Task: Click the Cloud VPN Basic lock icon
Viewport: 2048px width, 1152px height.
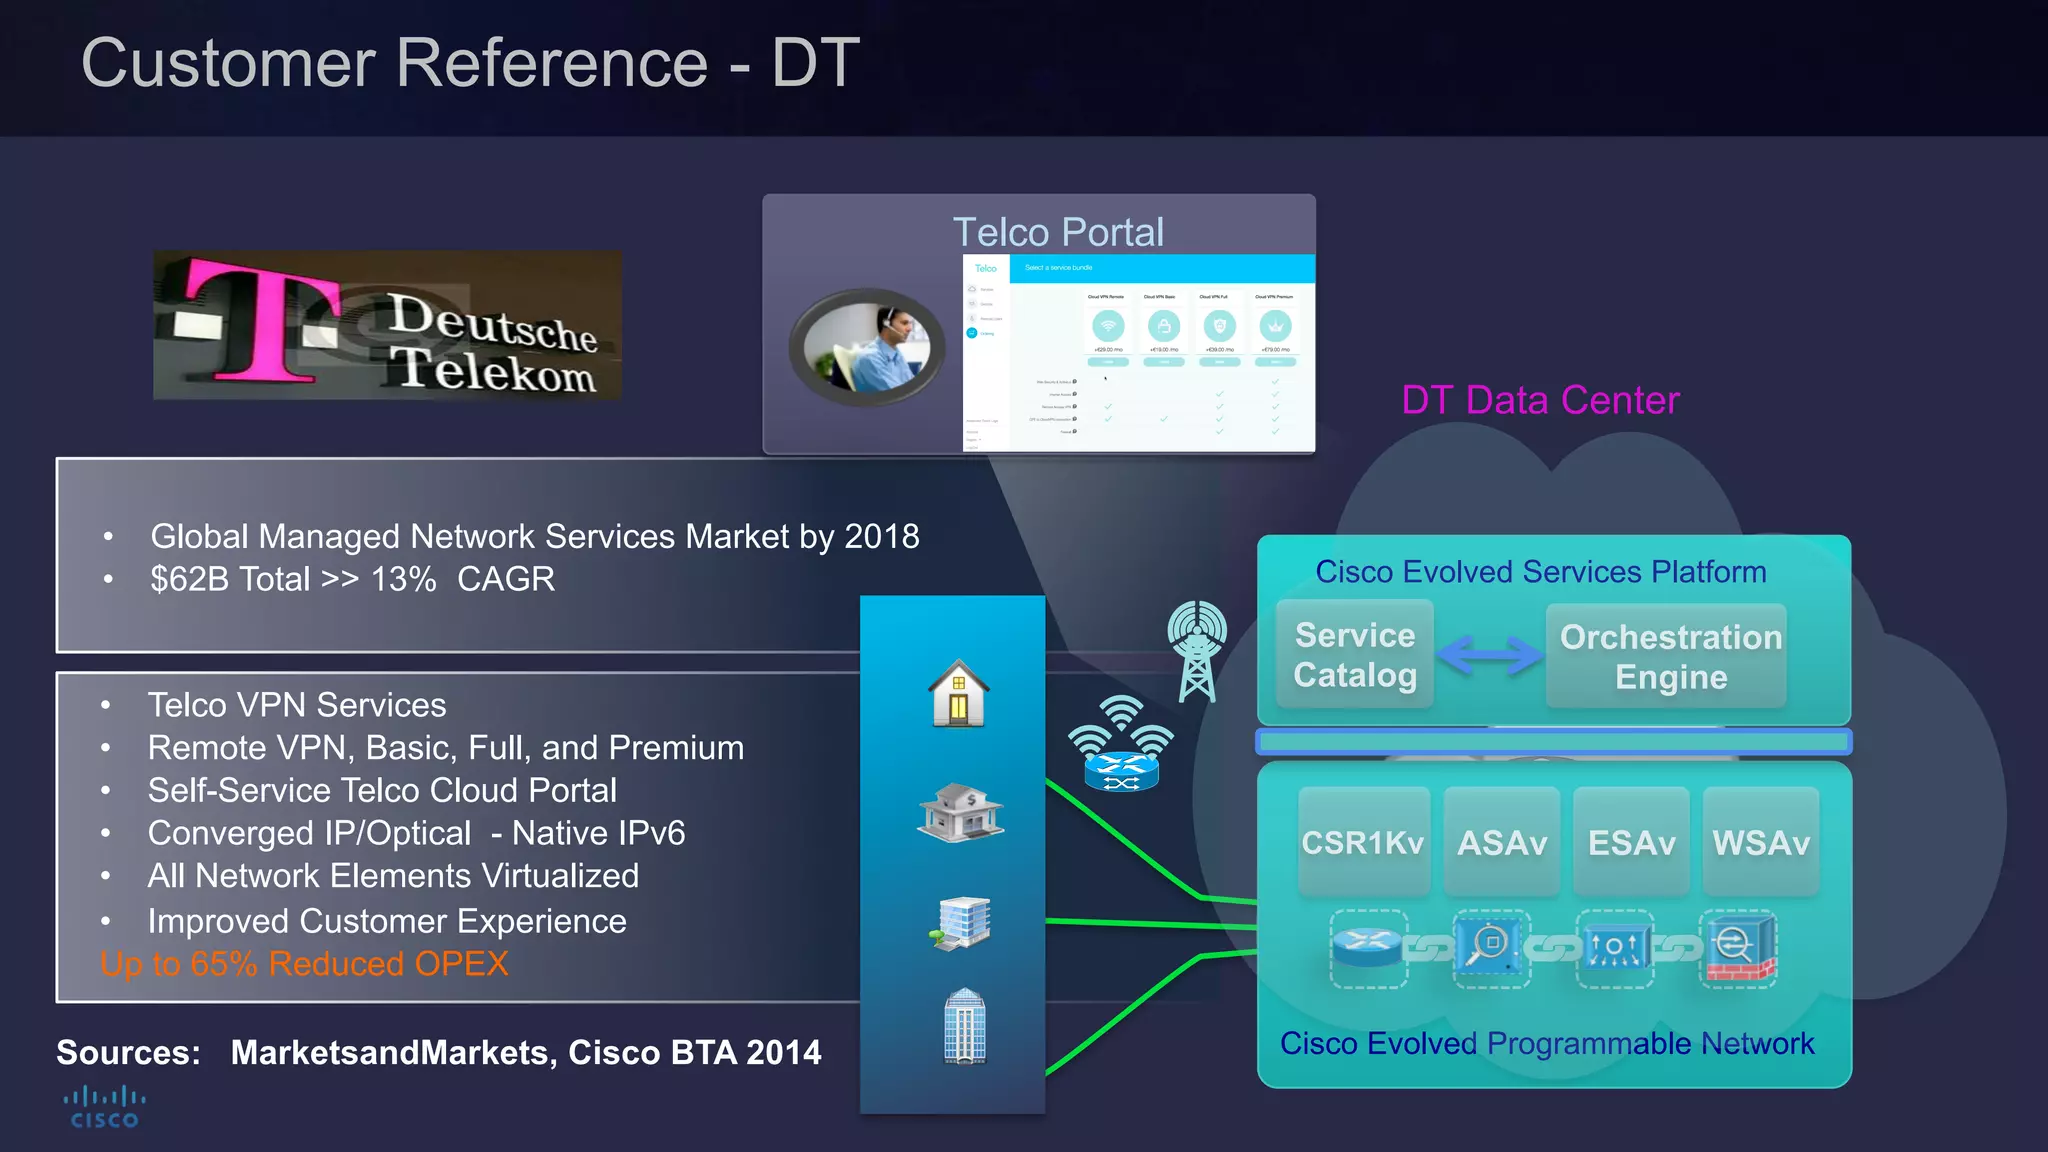Action: (1164, 326)
